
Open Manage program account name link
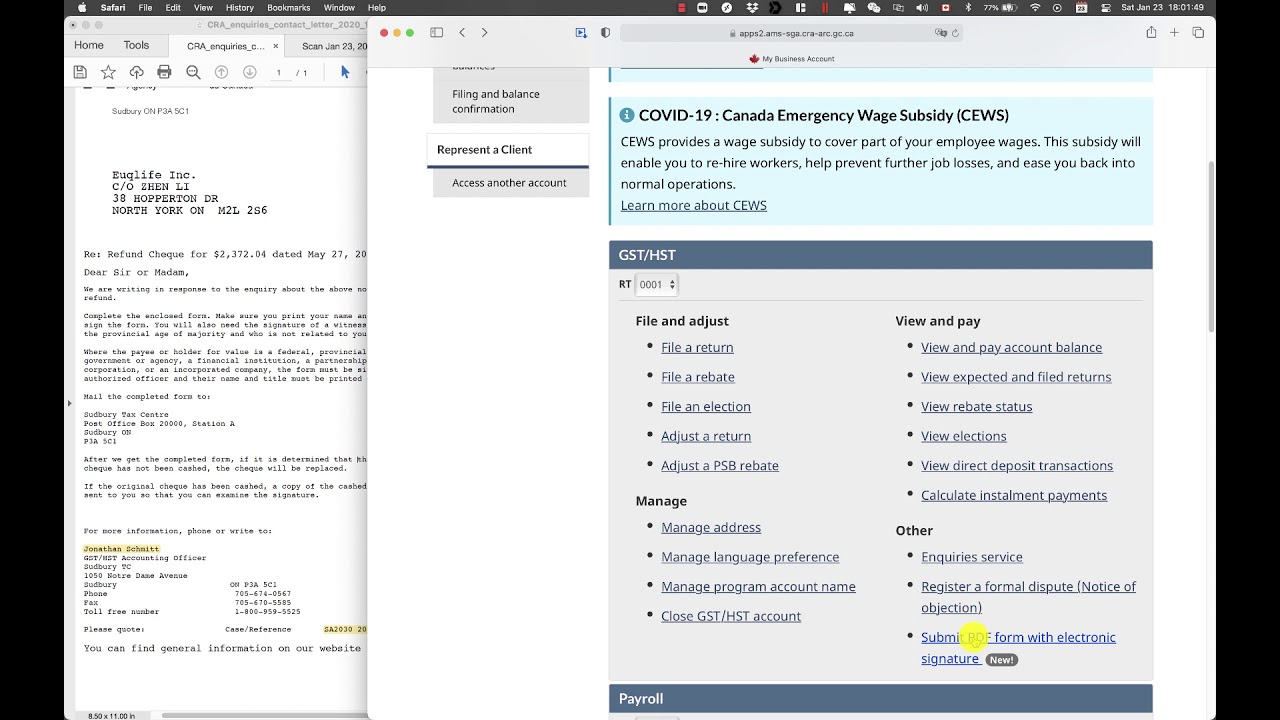coord(758,586)
